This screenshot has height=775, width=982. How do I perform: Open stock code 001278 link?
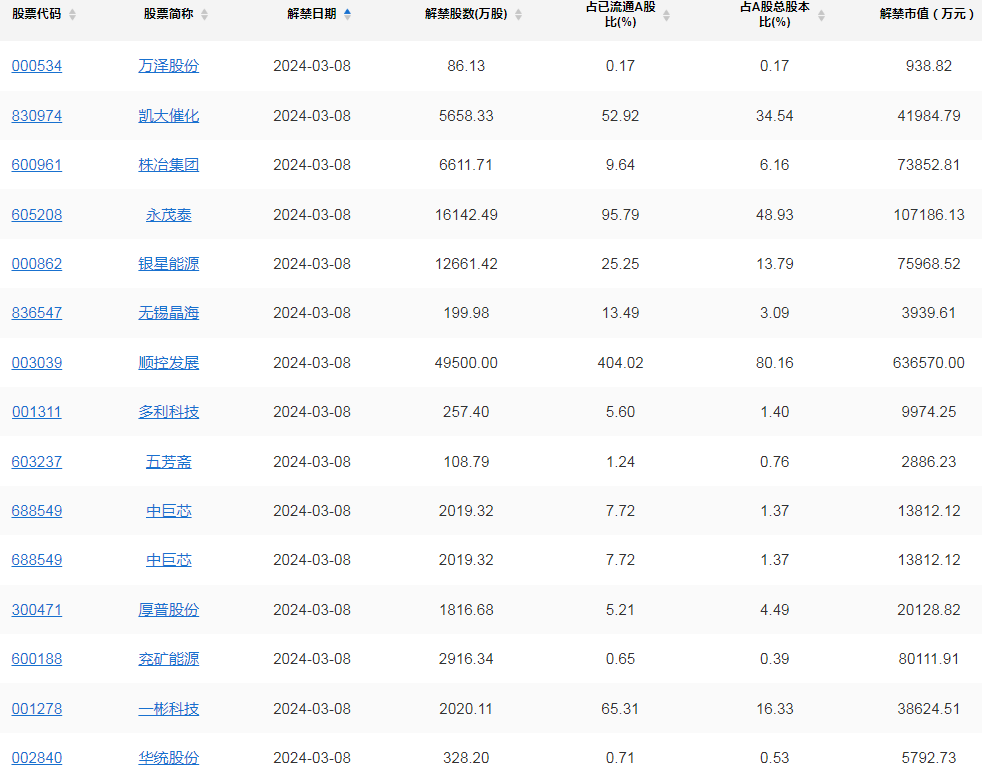tap(37, 709)
